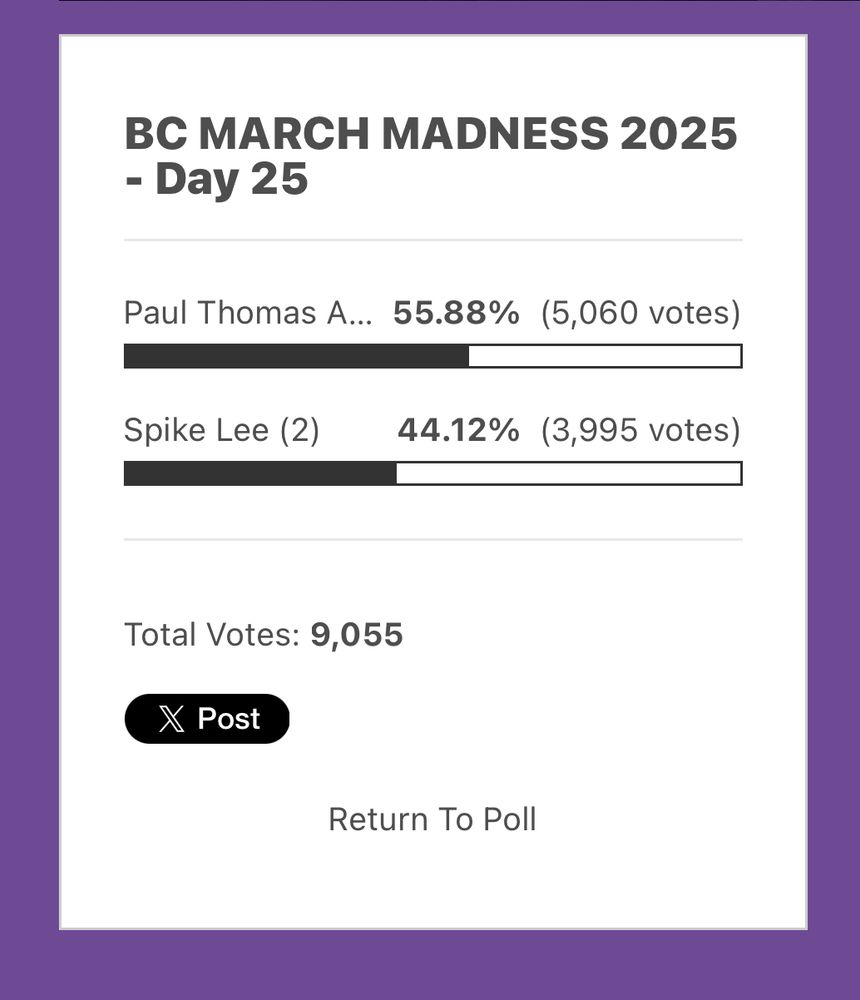
Task: Click the Total Votes 9,055 figure
Action: coord(357,635)
